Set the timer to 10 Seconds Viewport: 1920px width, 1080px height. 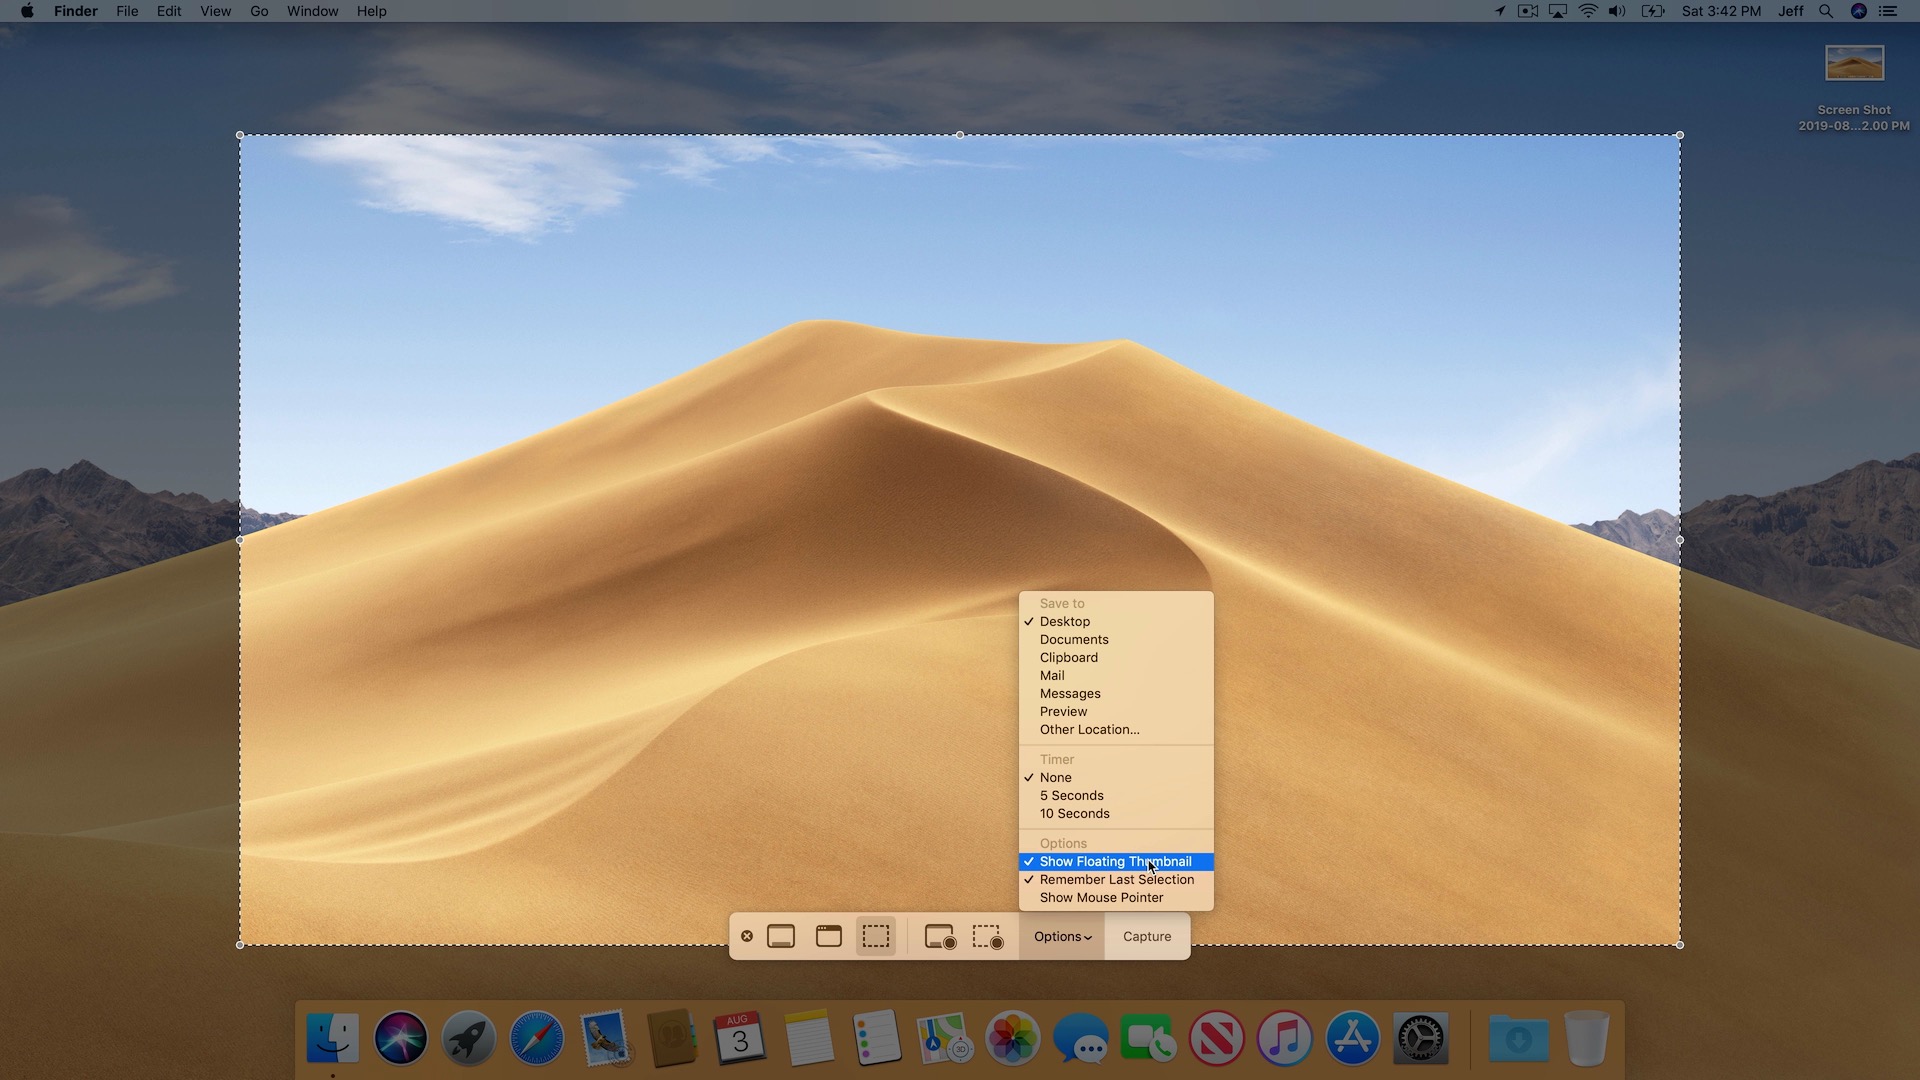1074,813
